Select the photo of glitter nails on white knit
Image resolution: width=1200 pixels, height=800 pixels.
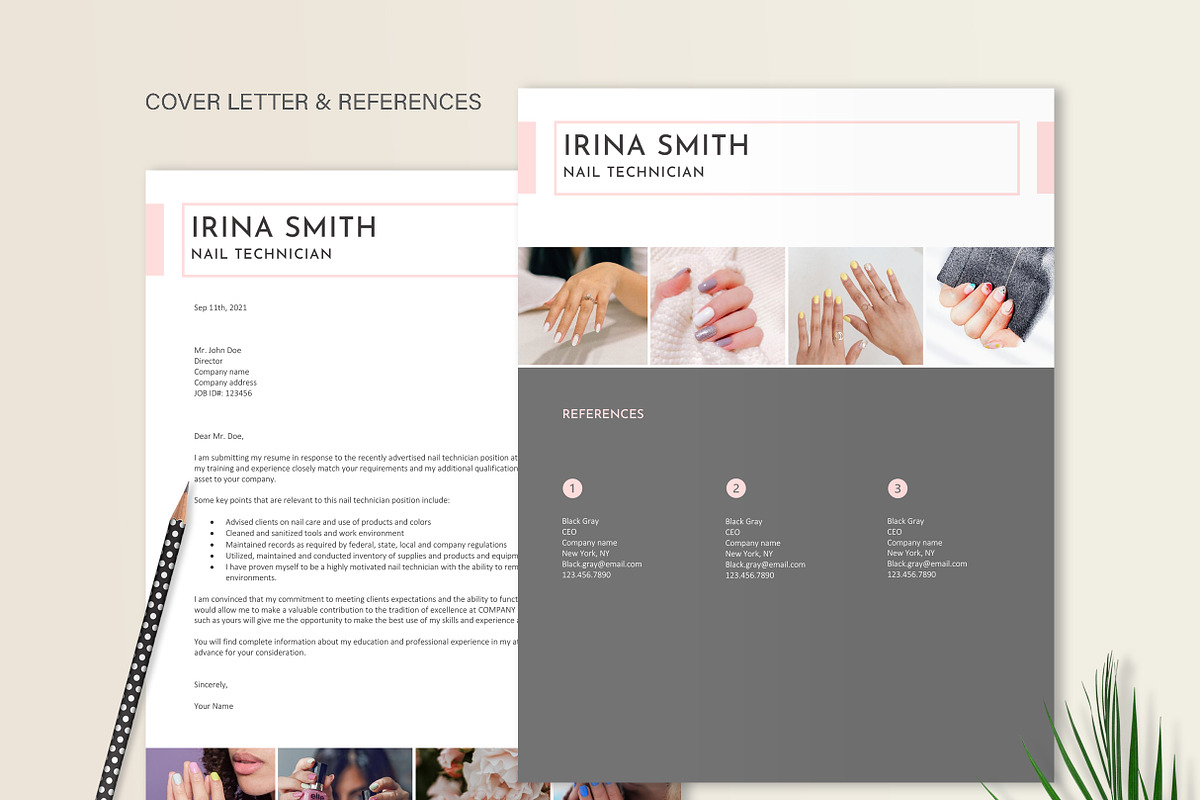tap(718, 306)
